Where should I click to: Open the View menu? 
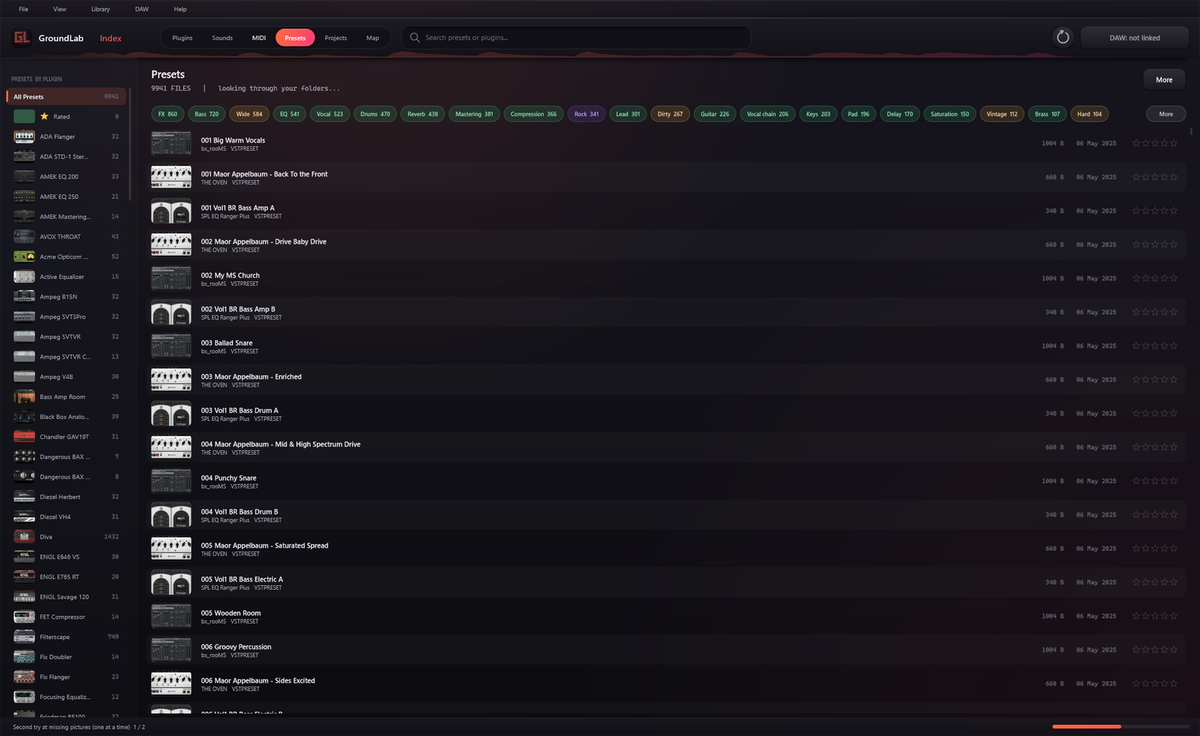click(x=60, y=9)
